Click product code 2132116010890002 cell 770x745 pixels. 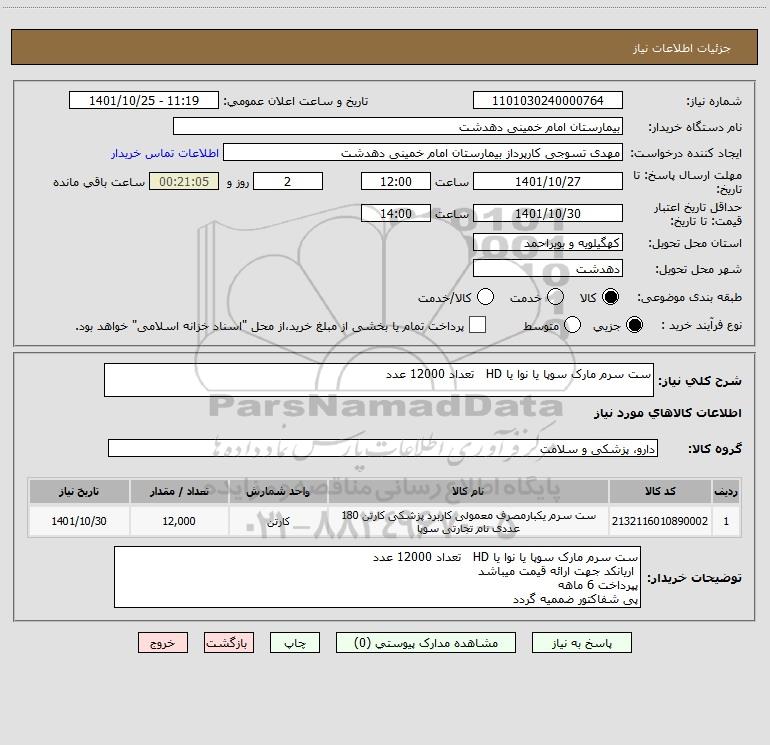tap(660, 521)
